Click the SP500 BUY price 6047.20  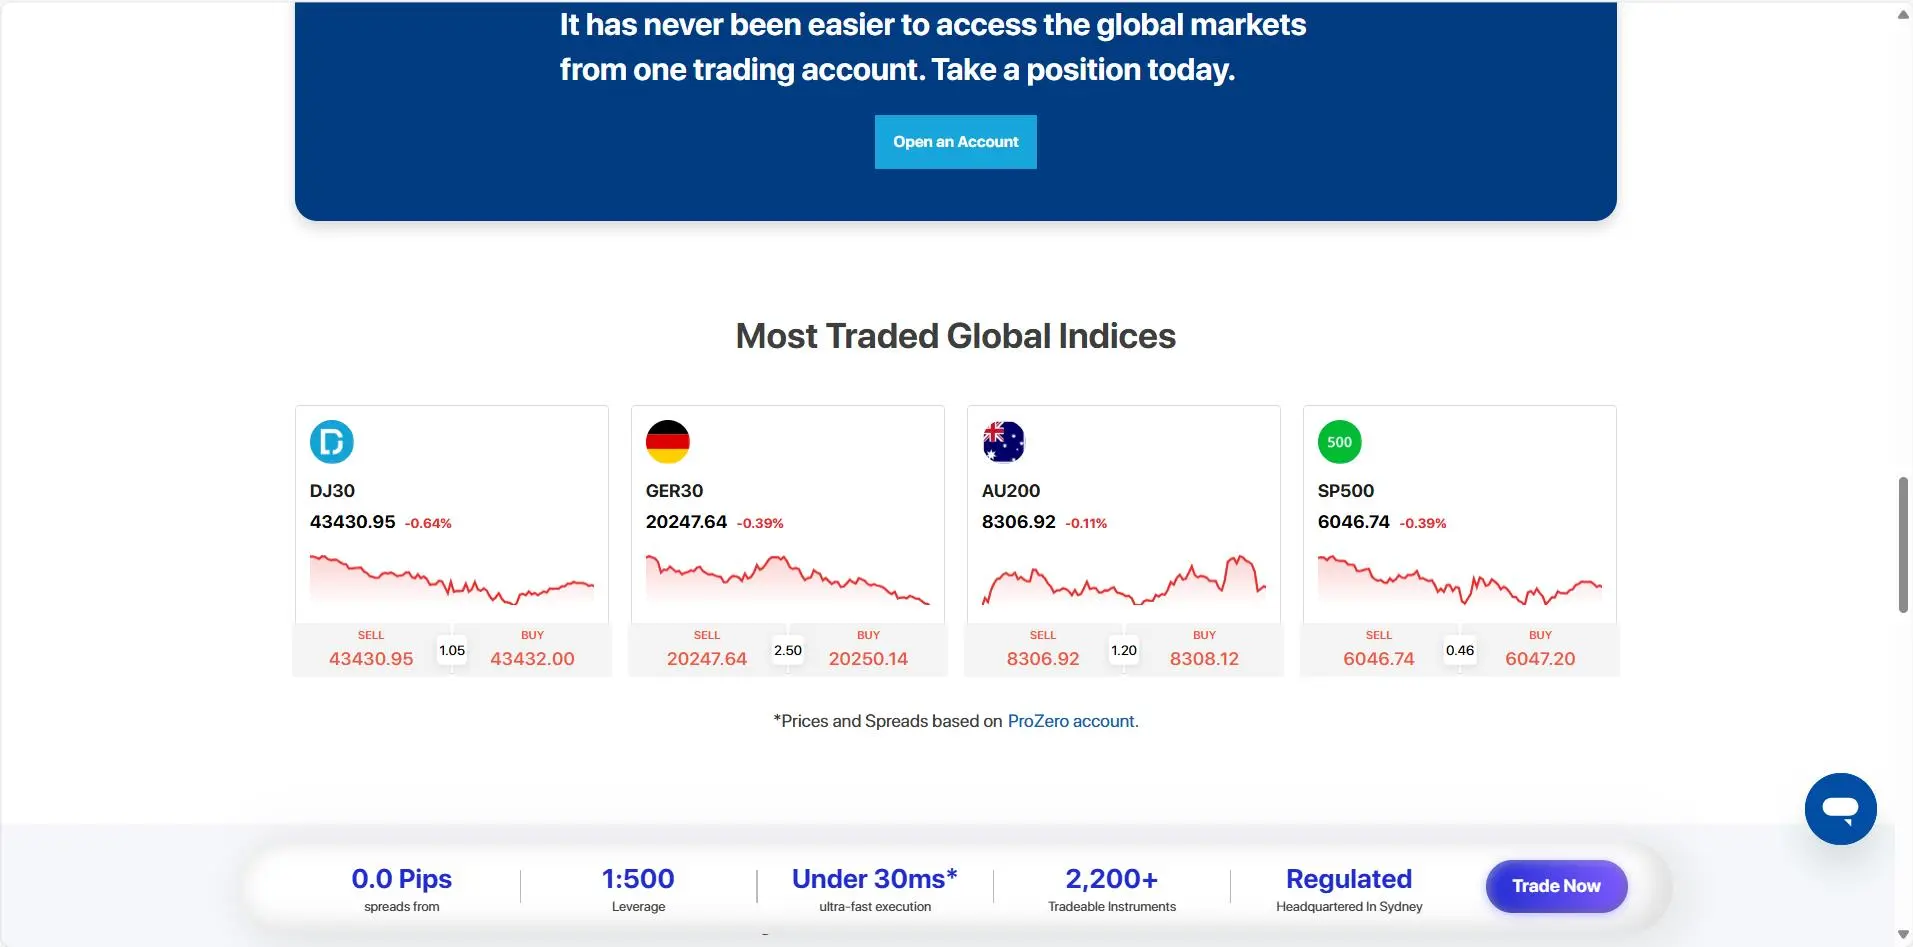1540,659
